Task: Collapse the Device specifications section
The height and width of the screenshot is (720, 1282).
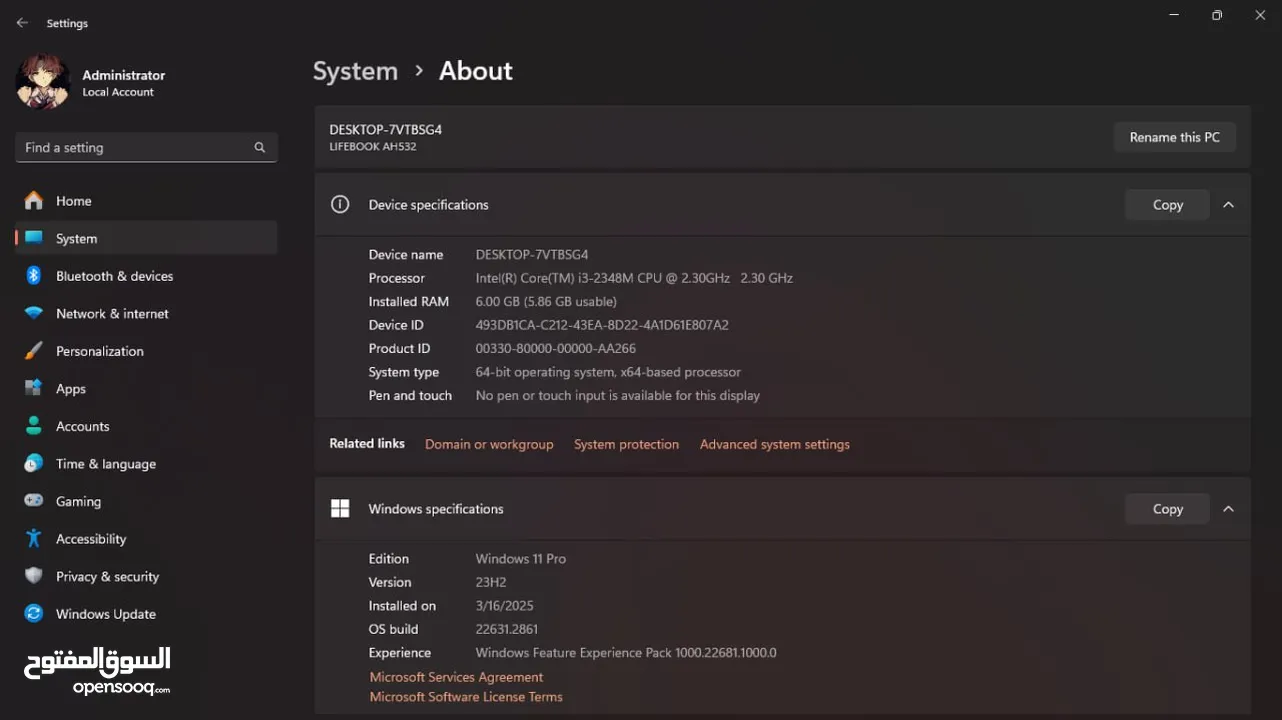Action: (1228, 204)
